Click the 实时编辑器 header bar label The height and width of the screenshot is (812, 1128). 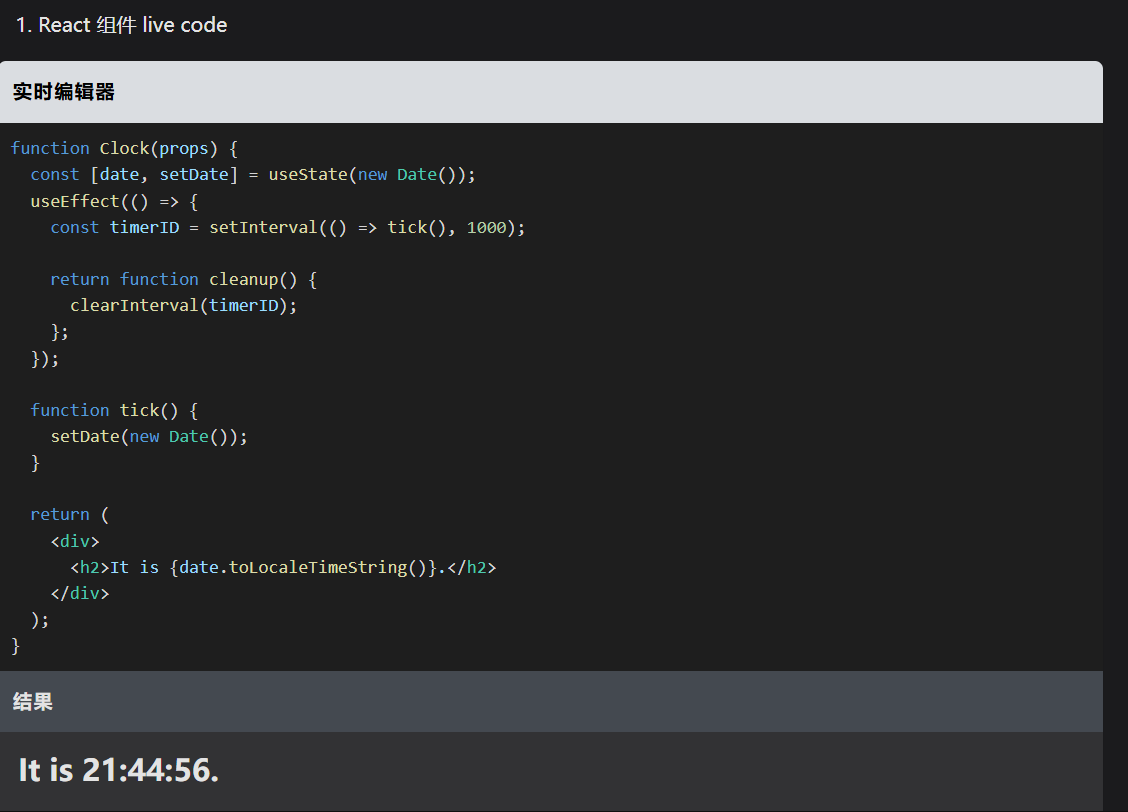[64, 92]
